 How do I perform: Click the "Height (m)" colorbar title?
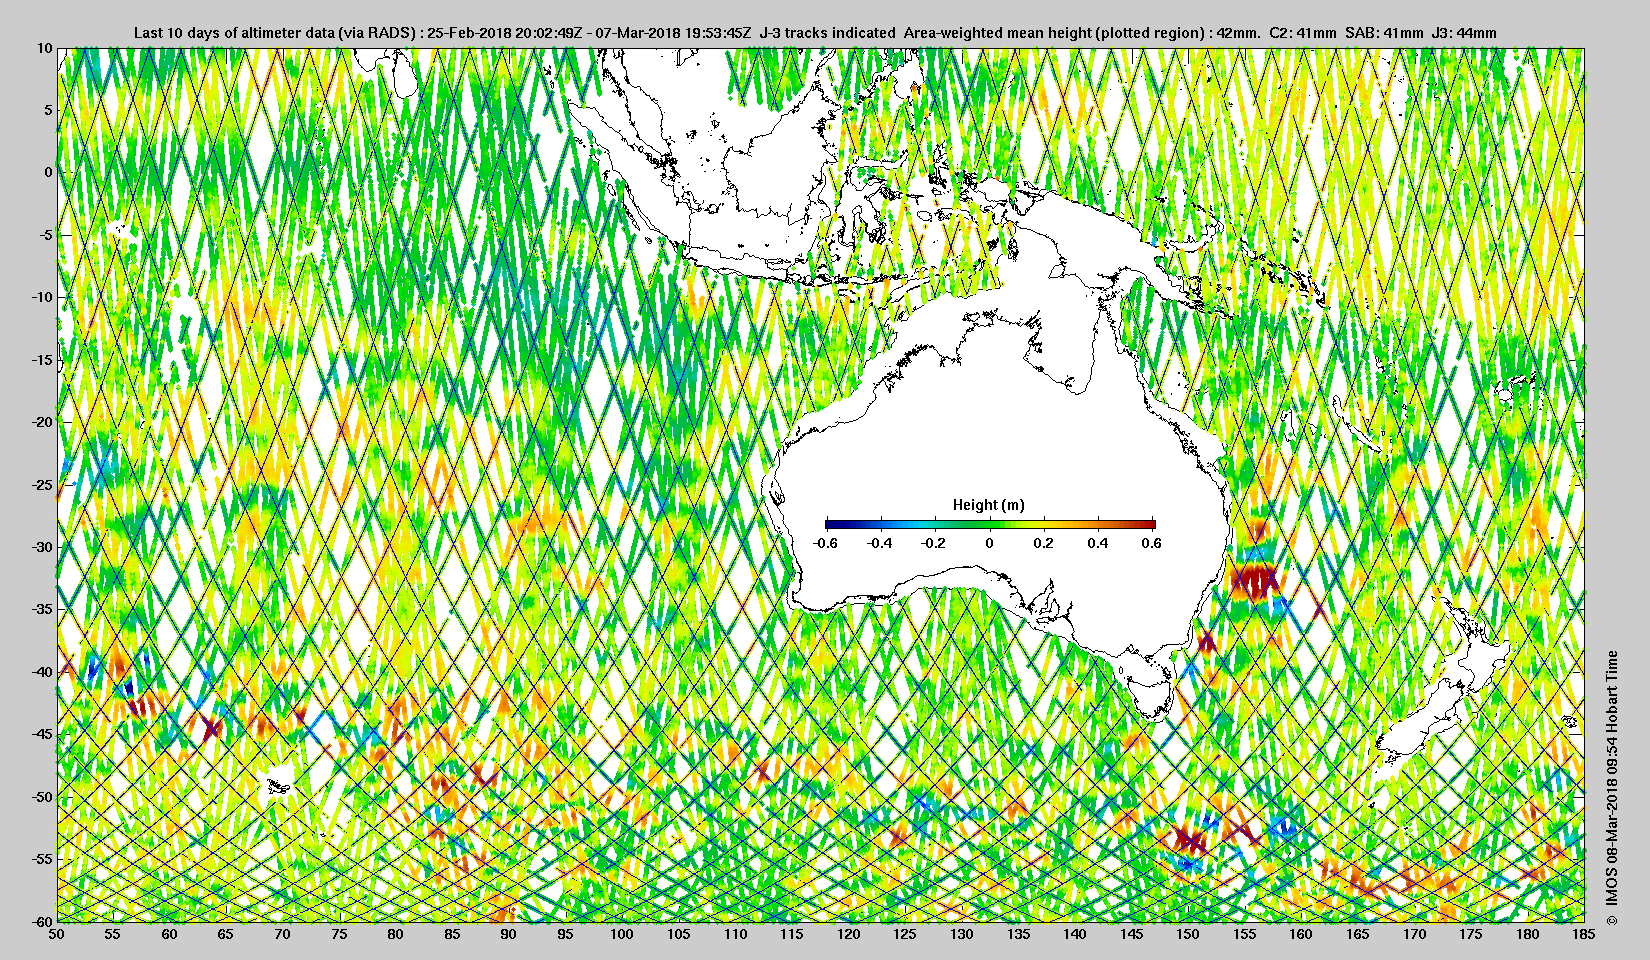988,505
